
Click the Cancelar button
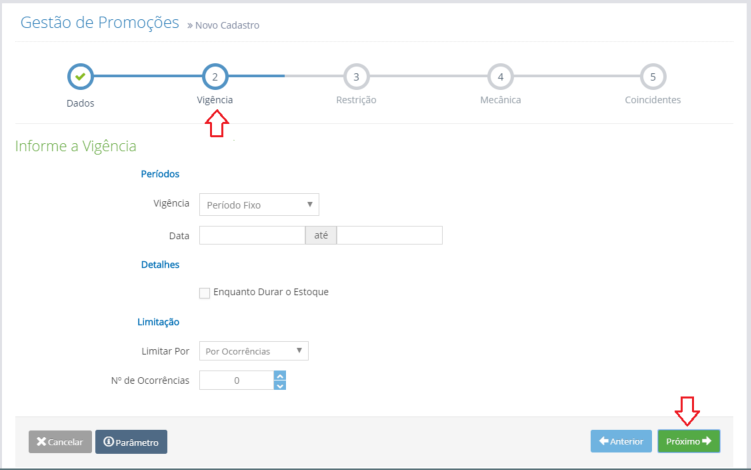coord(60,442)
